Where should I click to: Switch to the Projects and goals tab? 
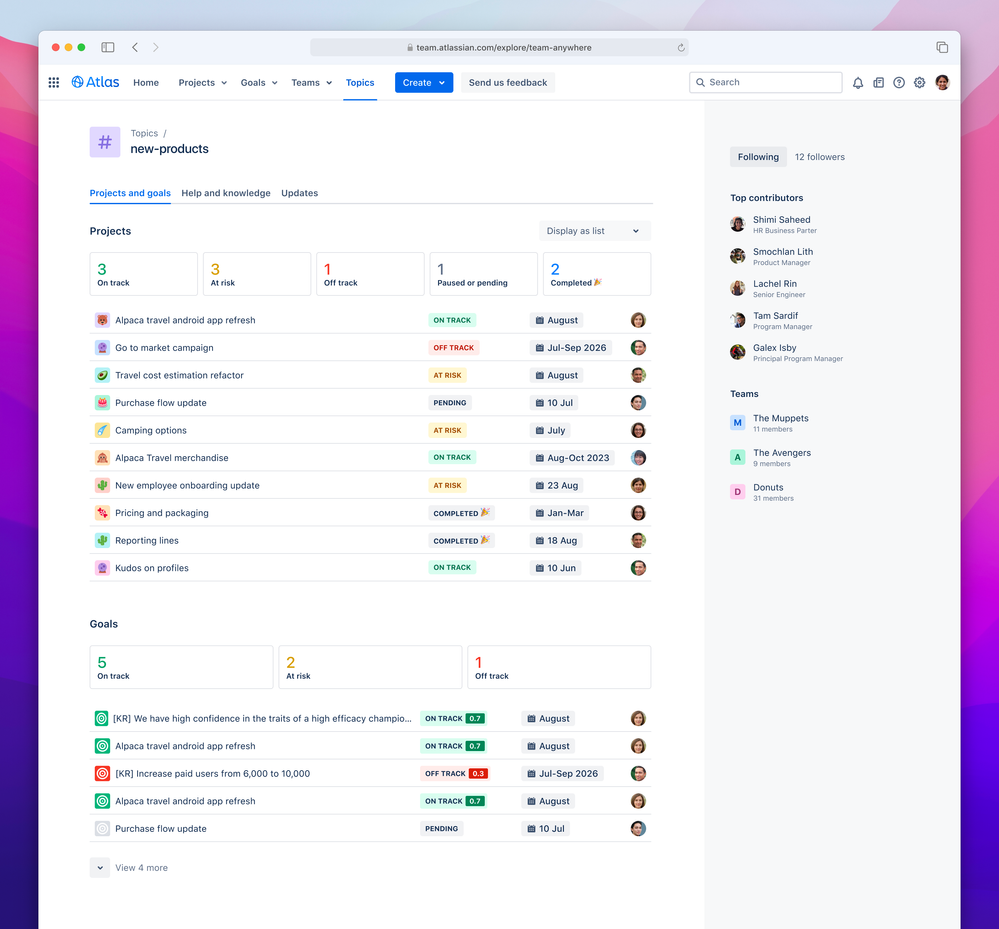point(130,193)
